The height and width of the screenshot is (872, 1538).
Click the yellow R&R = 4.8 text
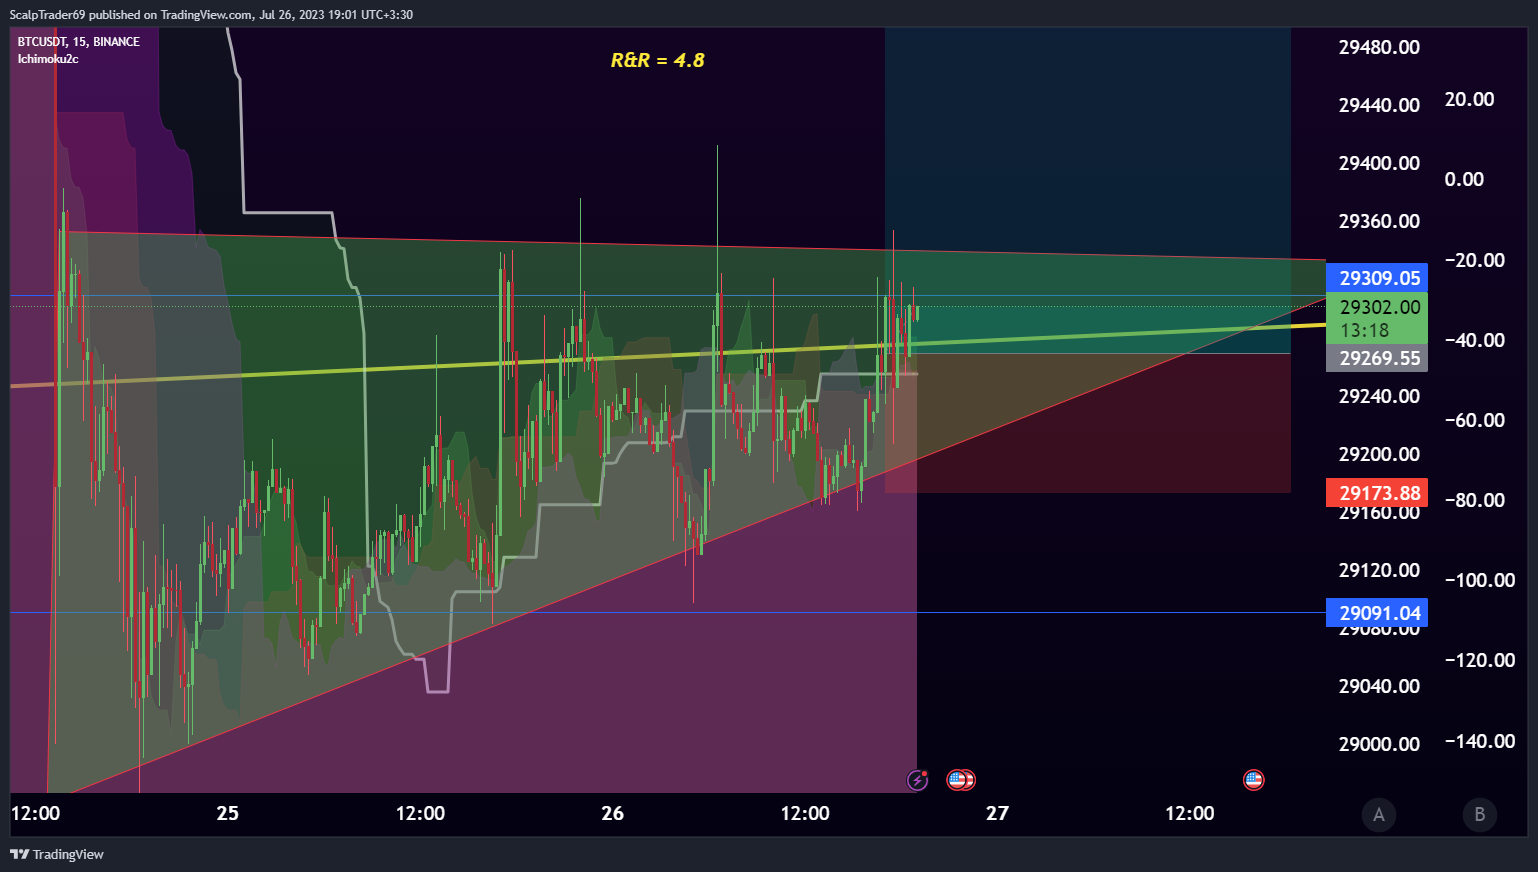[658, 60]
